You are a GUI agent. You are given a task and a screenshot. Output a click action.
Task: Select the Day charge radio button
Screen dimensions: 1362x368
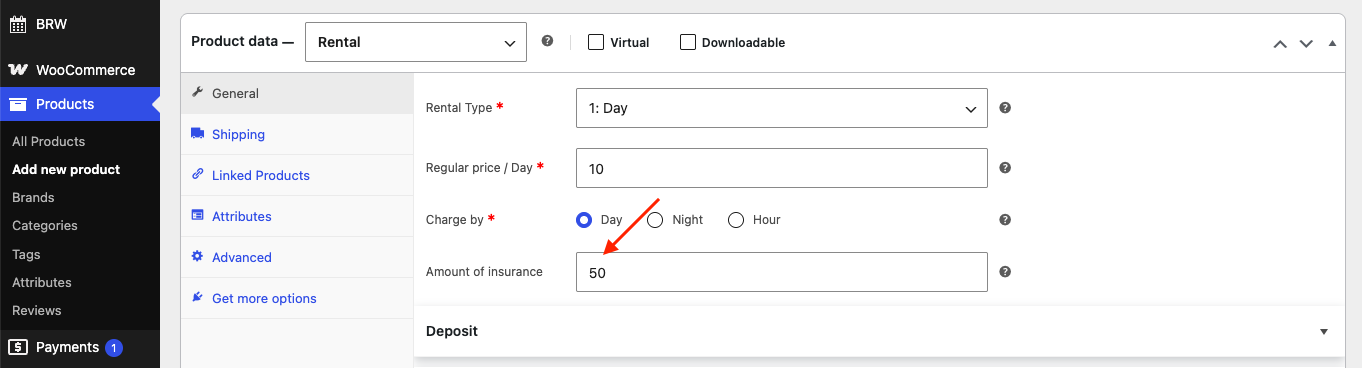point(585,220)
